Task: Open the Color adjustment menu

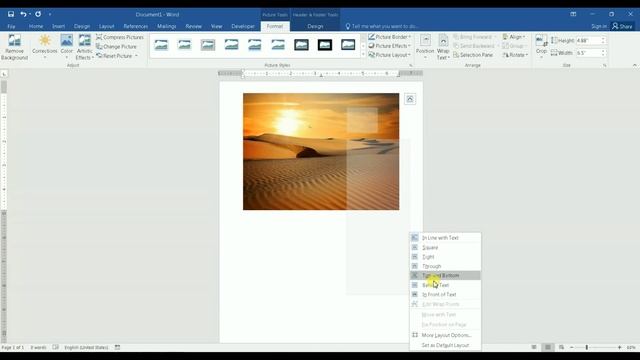Action: (x=67, y=47)
